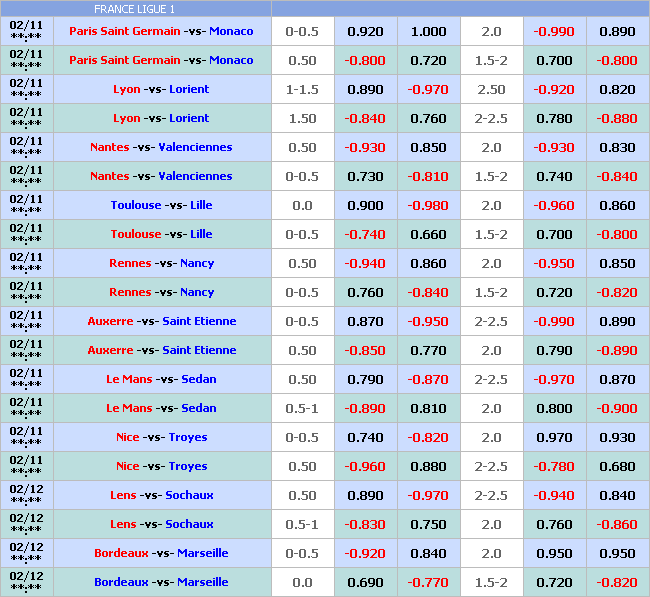Open Paris Saint Germain vs Monaco 0-0.5 handicap match
The image size is (650, 597).
tap(161, 31)
